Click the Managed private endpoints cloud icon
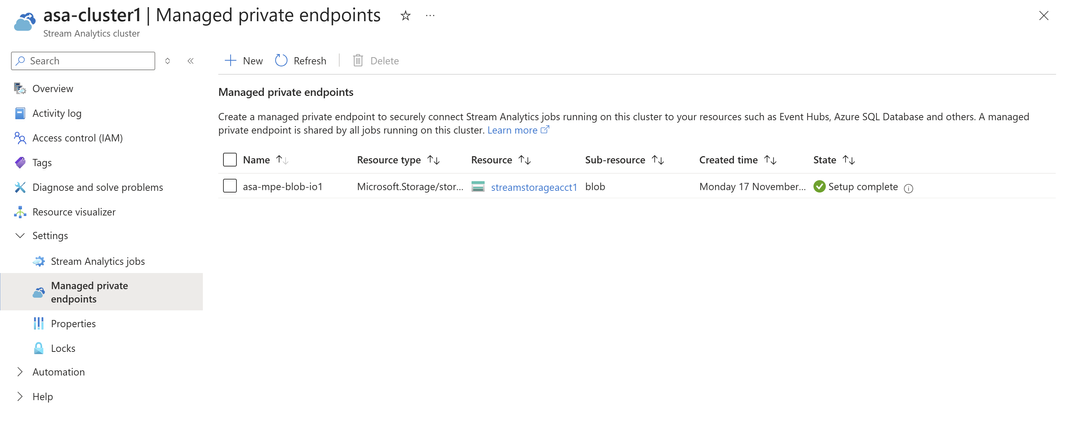This screenshot has height=421, width=1066. 39,292
